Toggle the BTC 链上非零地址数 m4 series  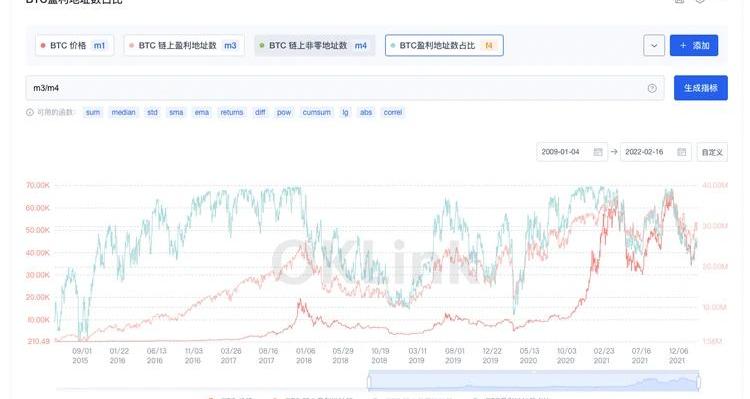[315, 45]
